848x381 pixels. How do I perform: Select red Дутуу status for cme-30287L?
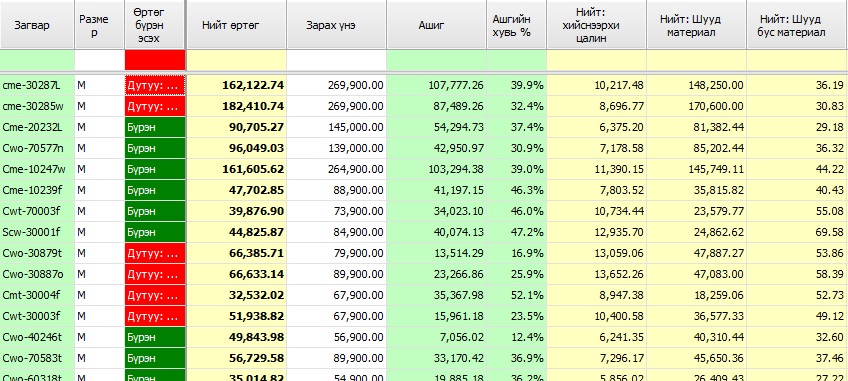click(x=155, y=85)
